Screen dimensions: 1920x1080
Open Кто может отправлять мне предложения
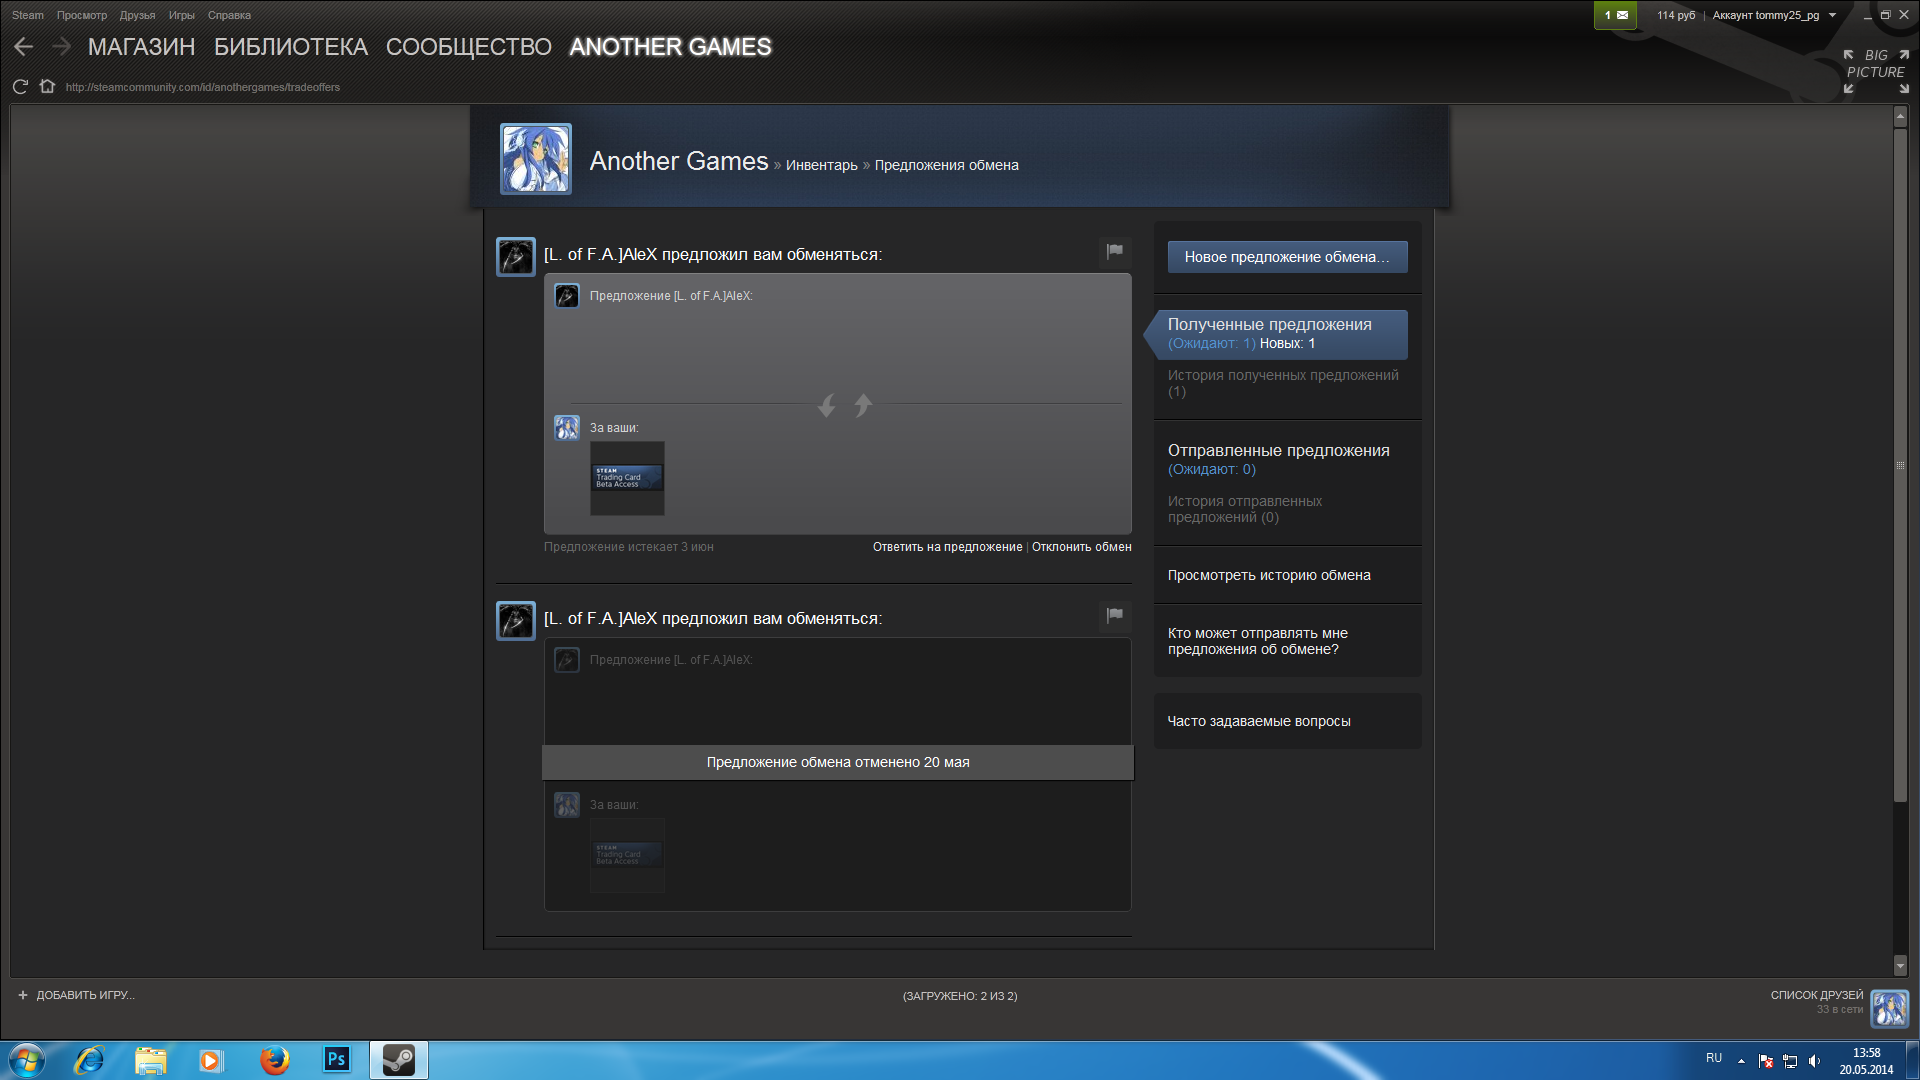(x=1258, y=641)
